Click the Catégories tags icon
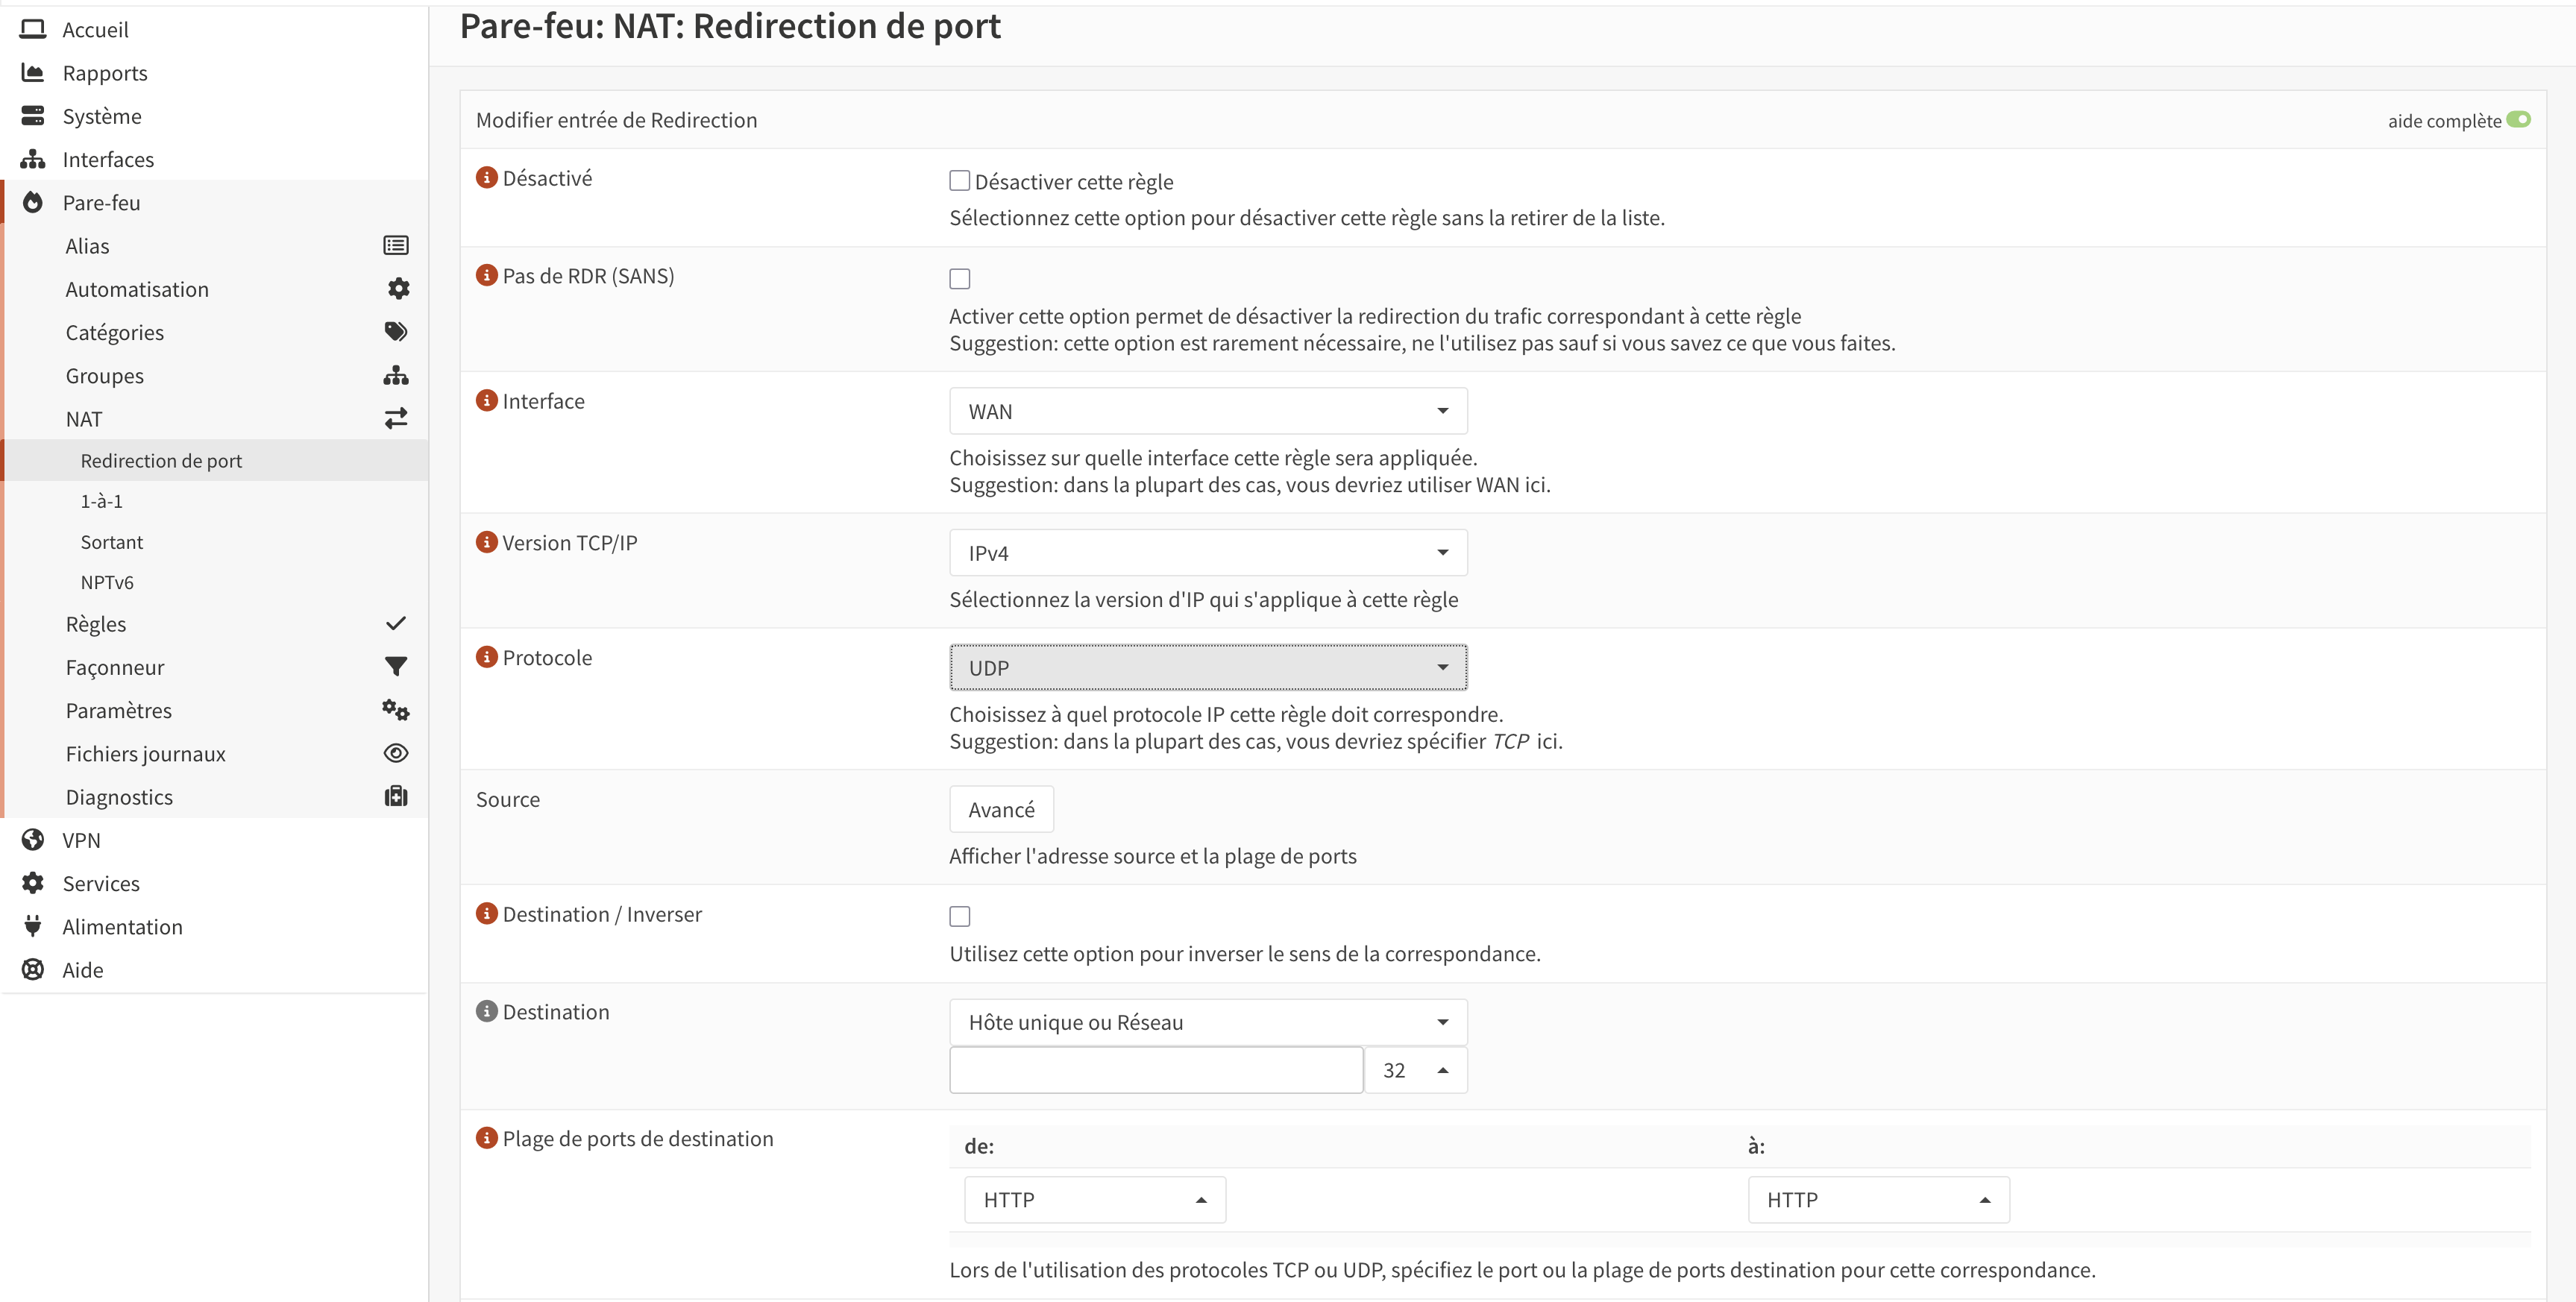This screenshot has width=2576, height=1302. [396, 332]
